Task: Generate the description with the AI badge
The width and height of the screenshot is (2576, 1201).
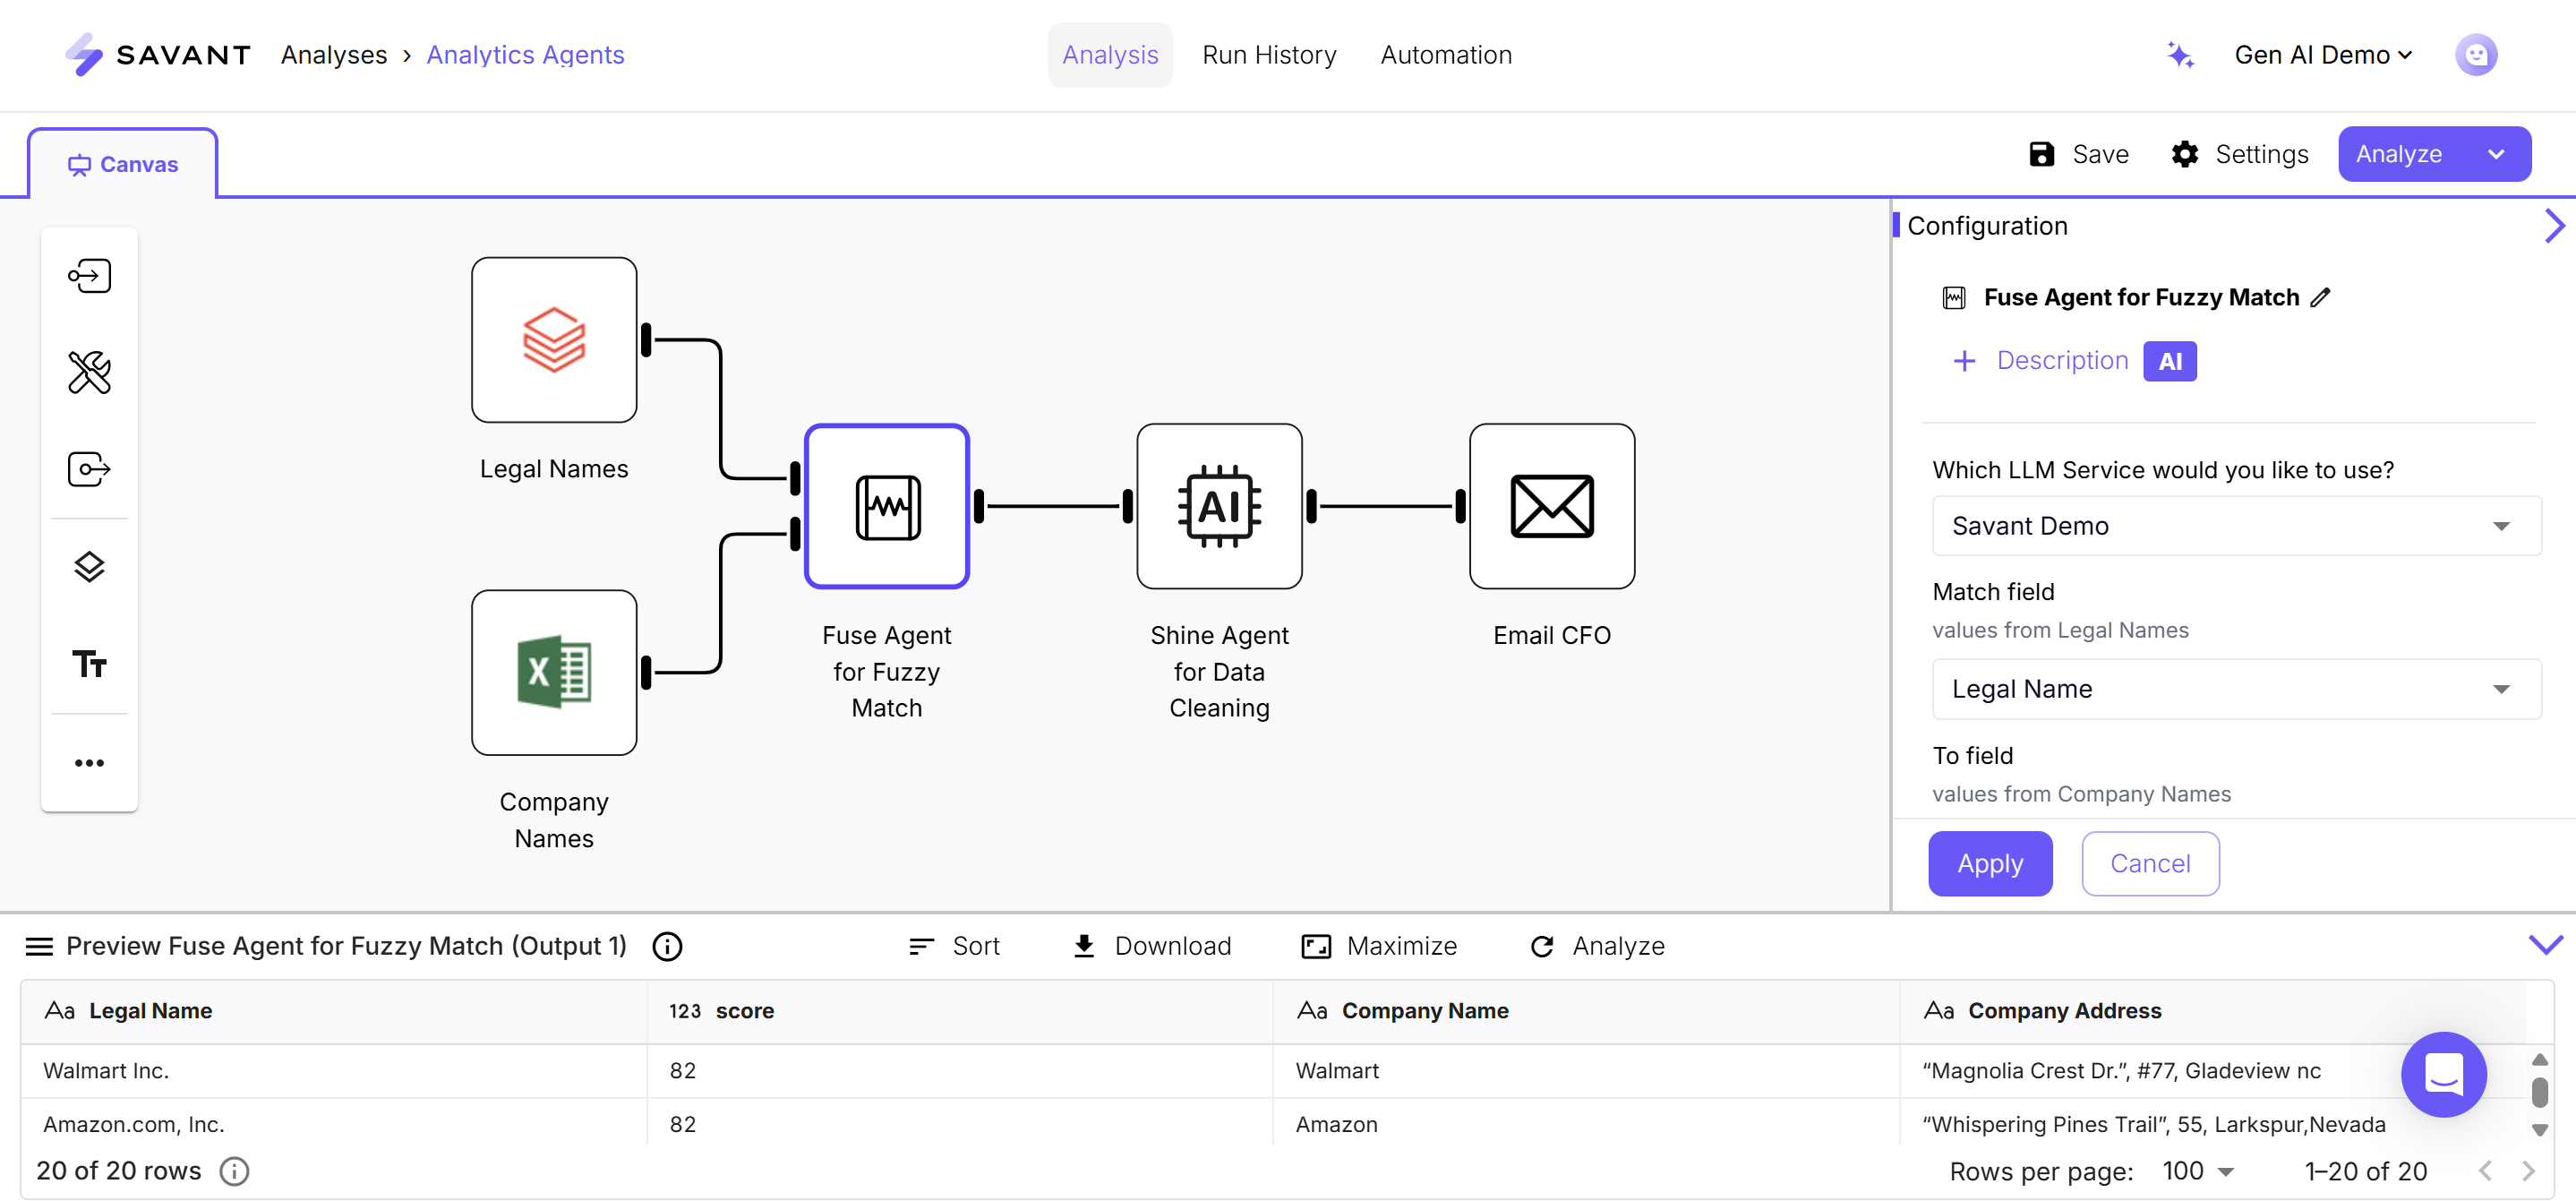Action: [2169, 361]
